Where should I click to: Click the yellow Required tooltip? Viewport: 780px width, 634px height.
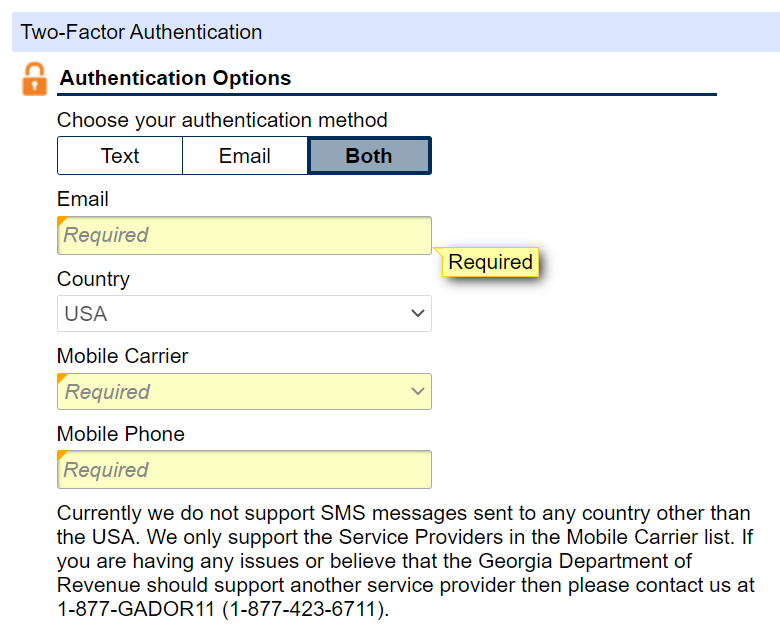coord(490,263)
